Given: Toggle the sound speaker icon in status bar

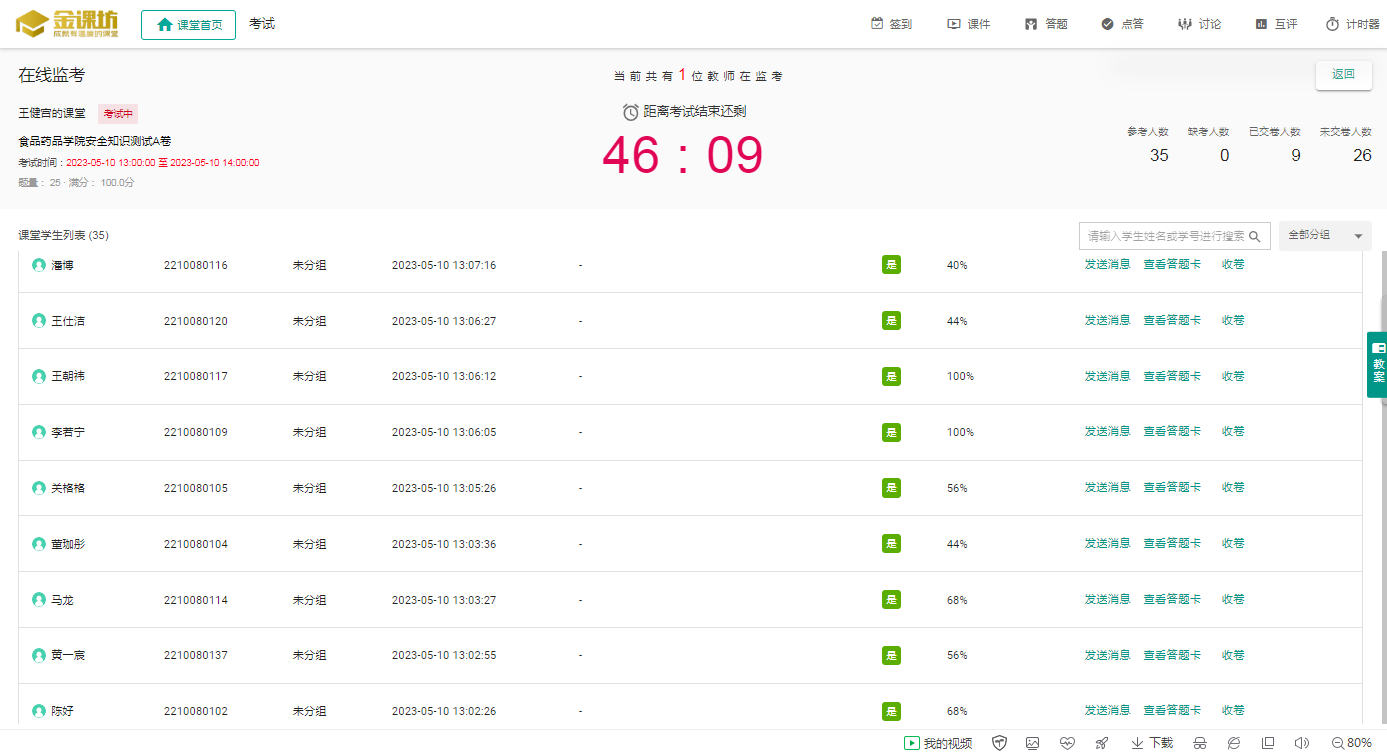Looking at the screenshot, I should pos(1301,743).
